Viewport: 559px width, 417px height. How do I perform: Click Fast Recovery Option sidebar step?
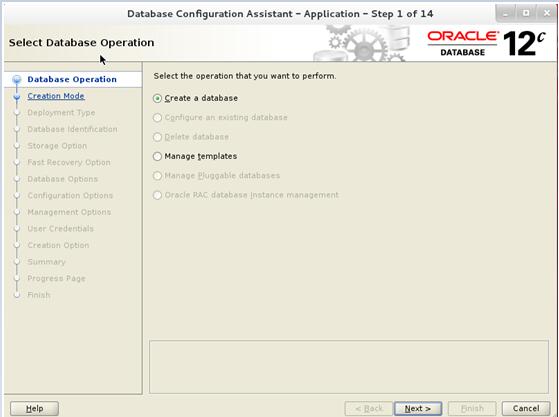(x=69, y=162)
